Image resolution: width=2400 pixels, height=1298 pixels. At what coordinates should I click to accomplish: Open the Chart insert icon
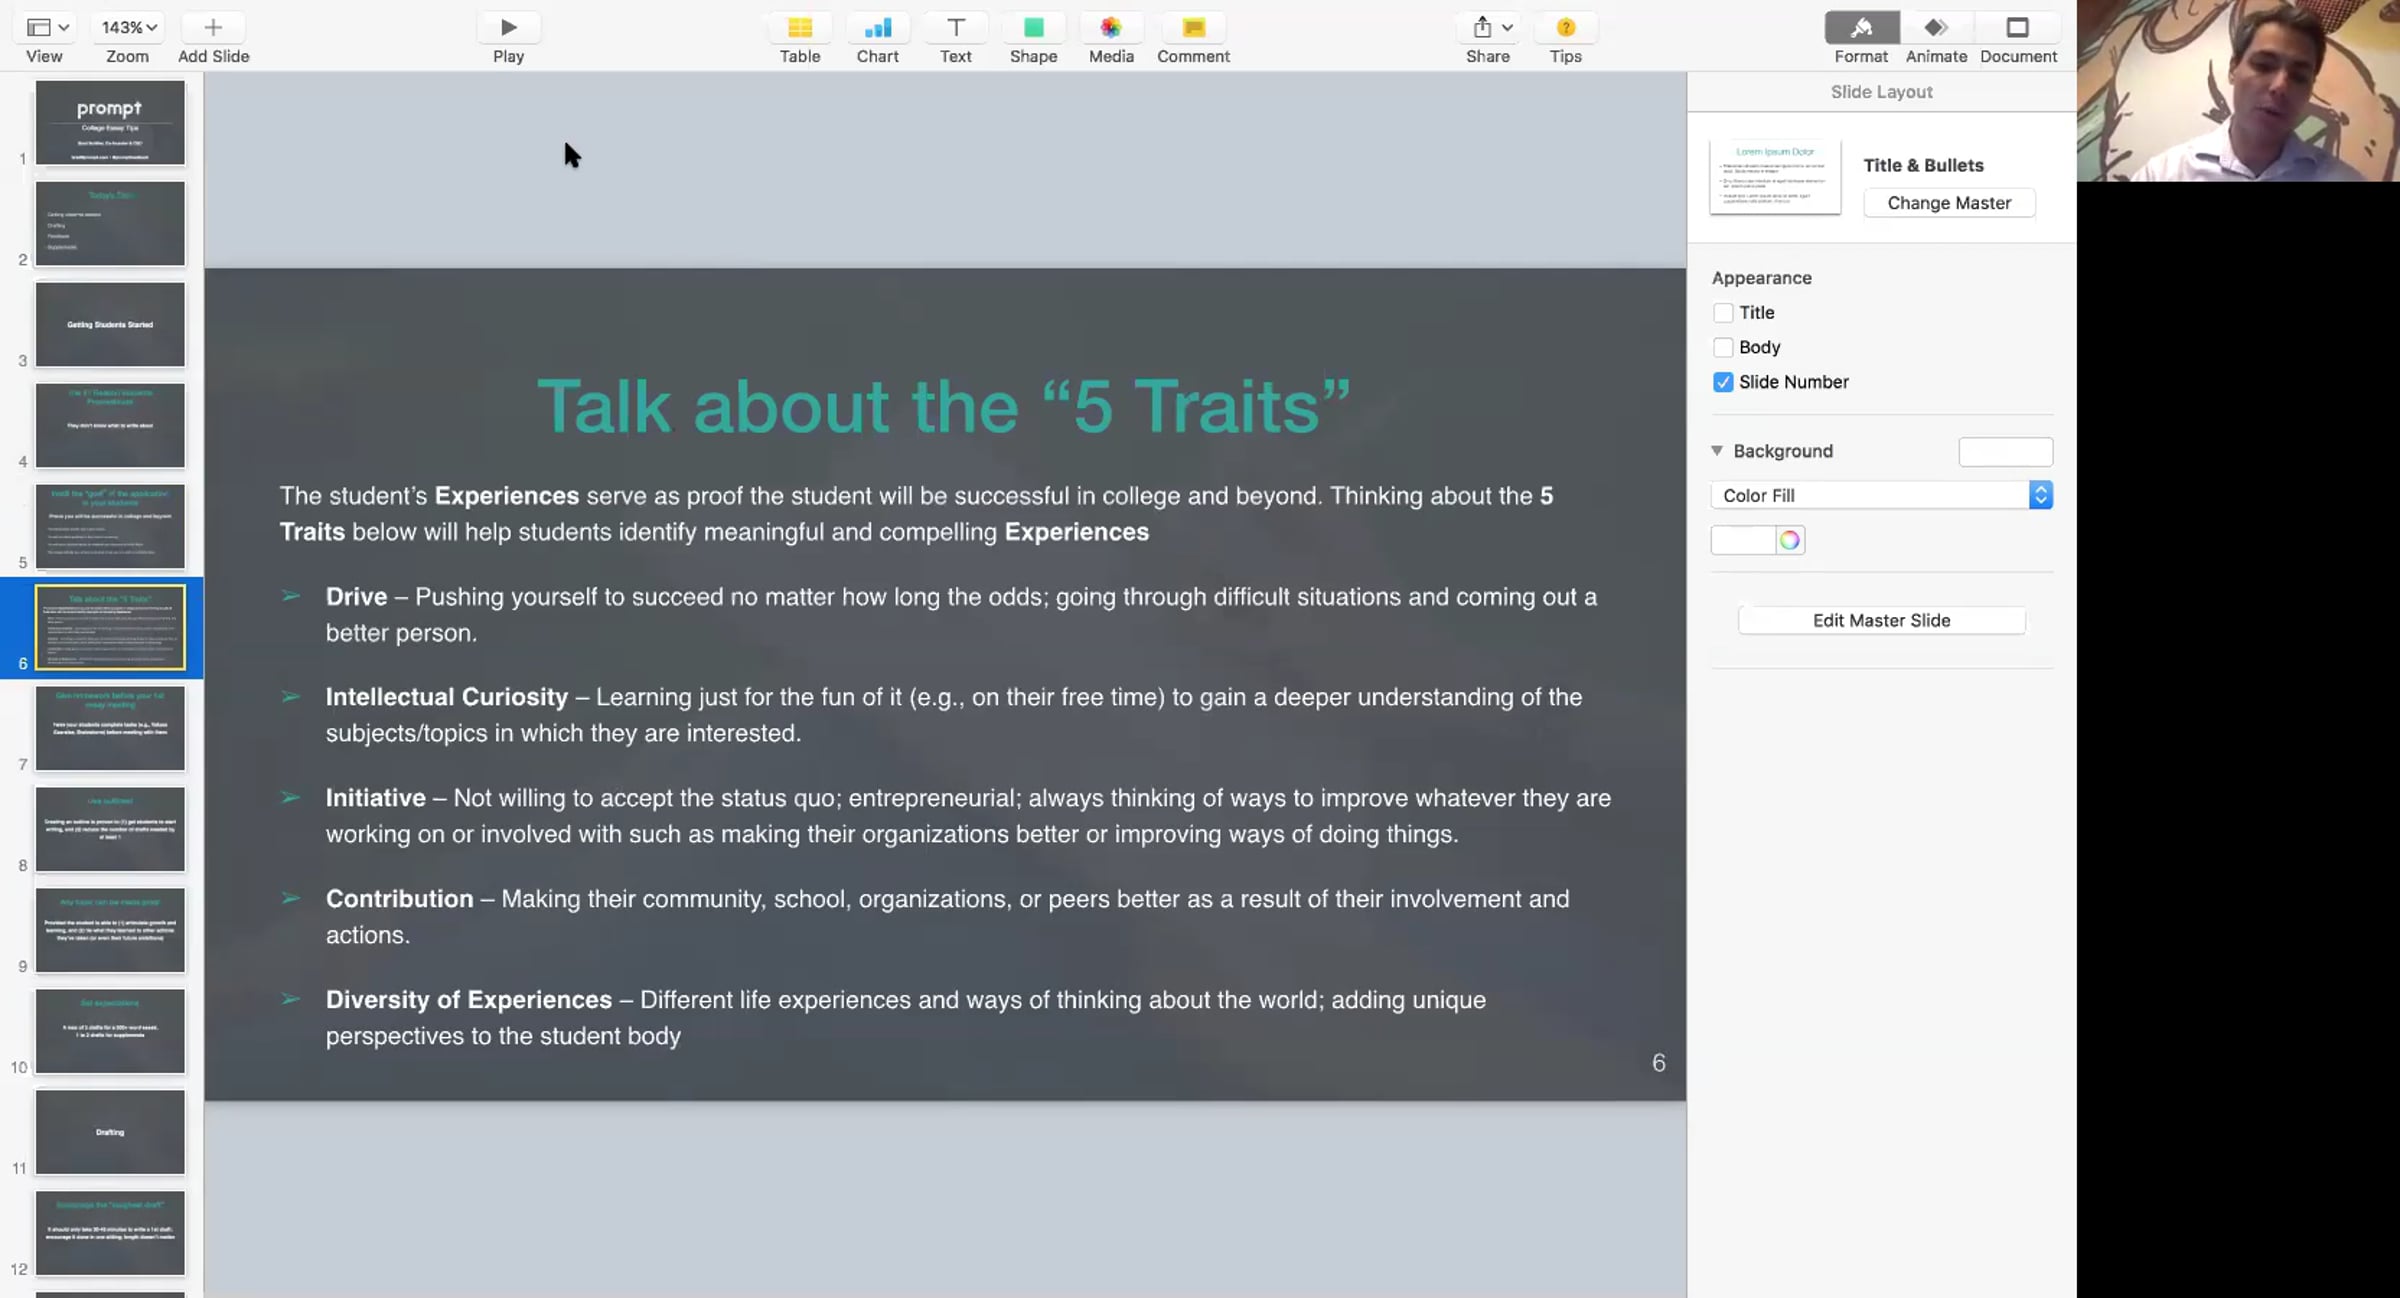(877, 28)
